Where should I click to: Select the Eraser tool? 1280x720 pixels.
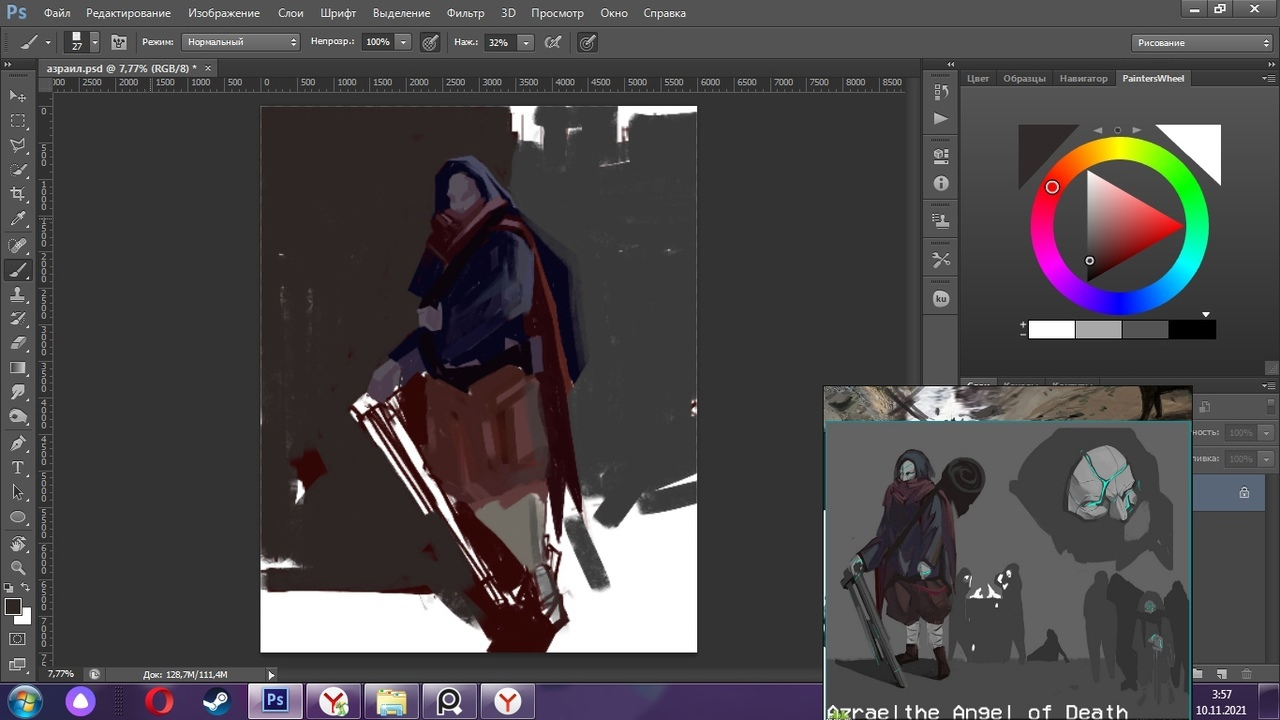[18, 343]
